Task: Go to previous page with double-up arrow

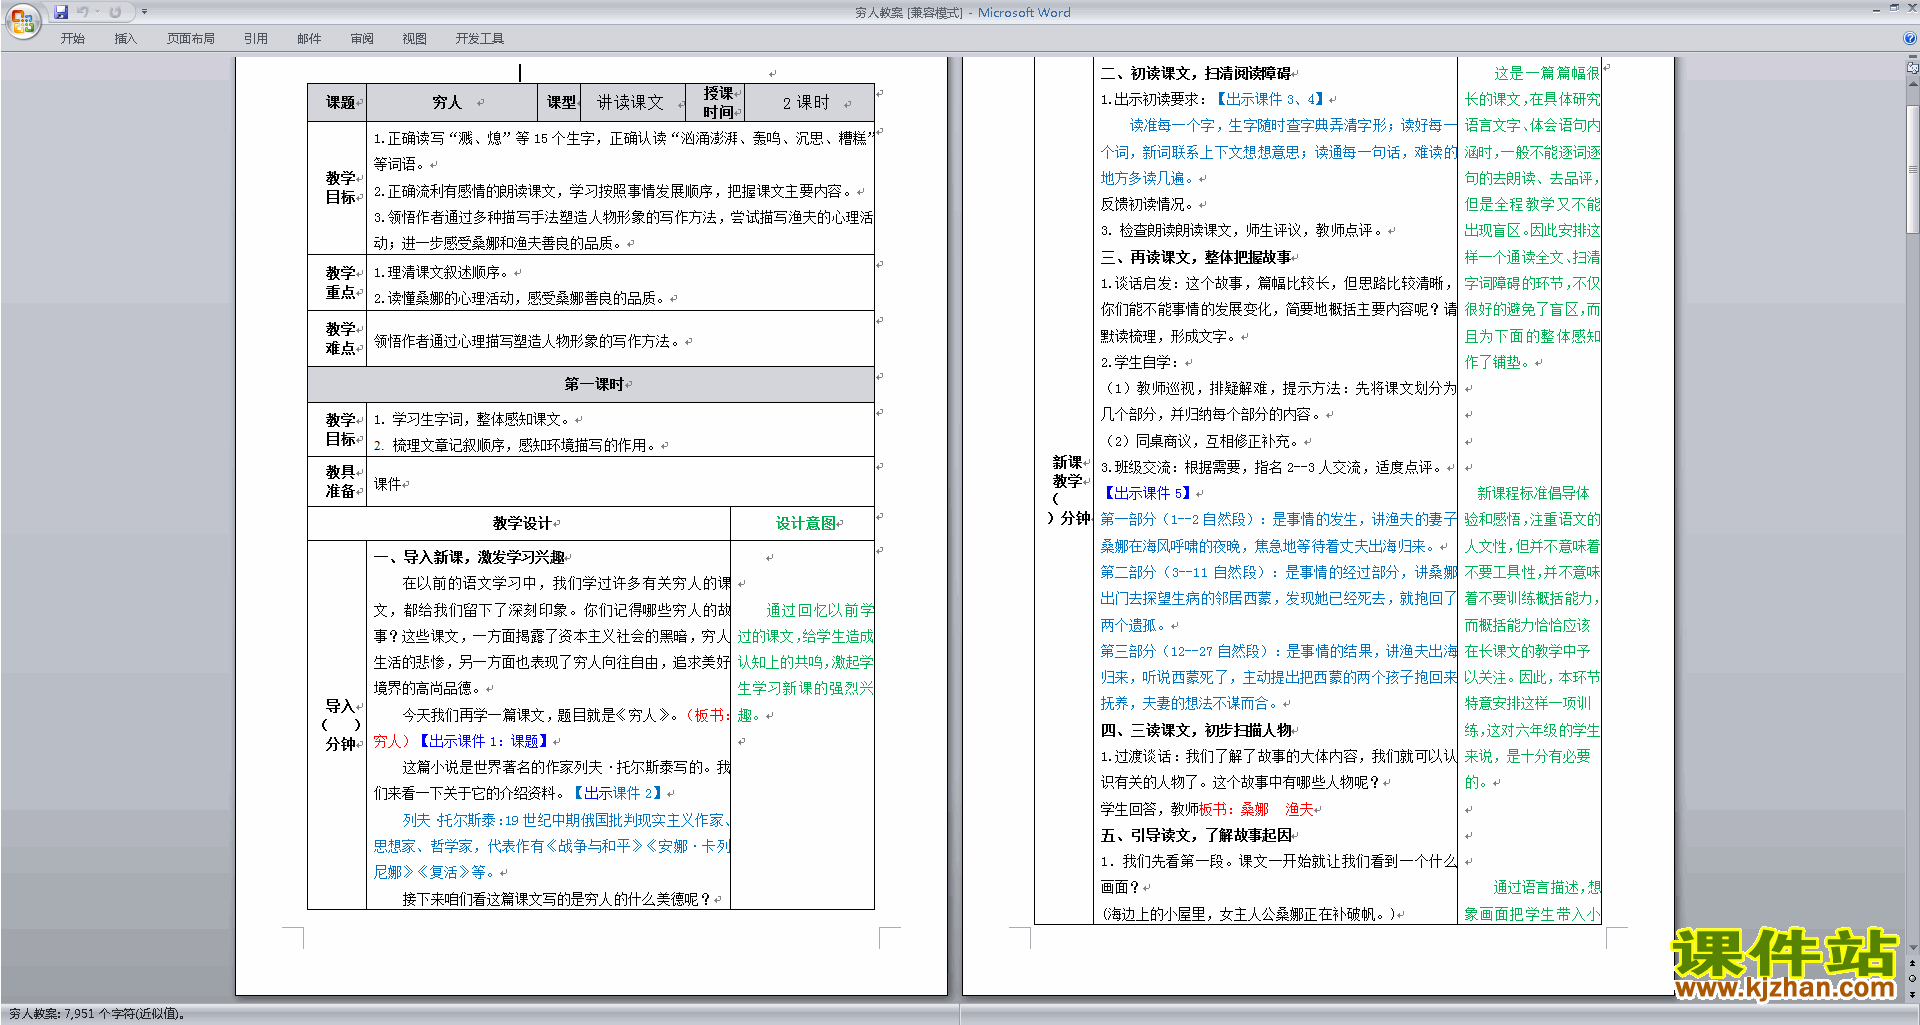Action: click(x=1913, y=964)
